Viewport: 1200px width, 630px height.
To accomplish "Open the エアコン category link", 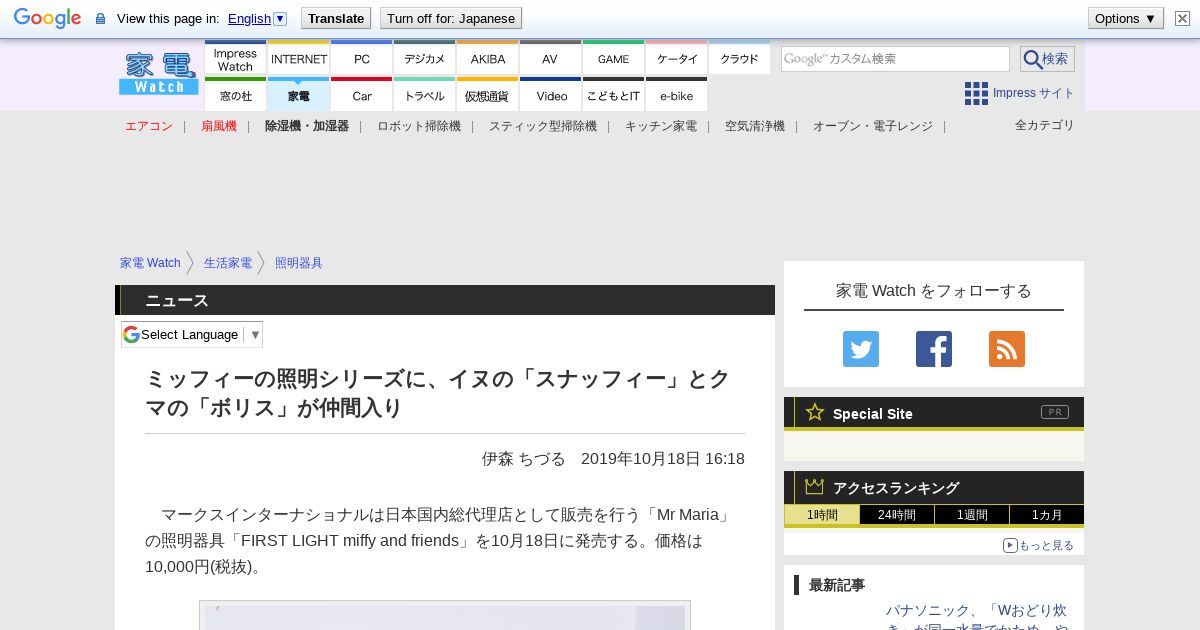I will [x=149, y=126].
